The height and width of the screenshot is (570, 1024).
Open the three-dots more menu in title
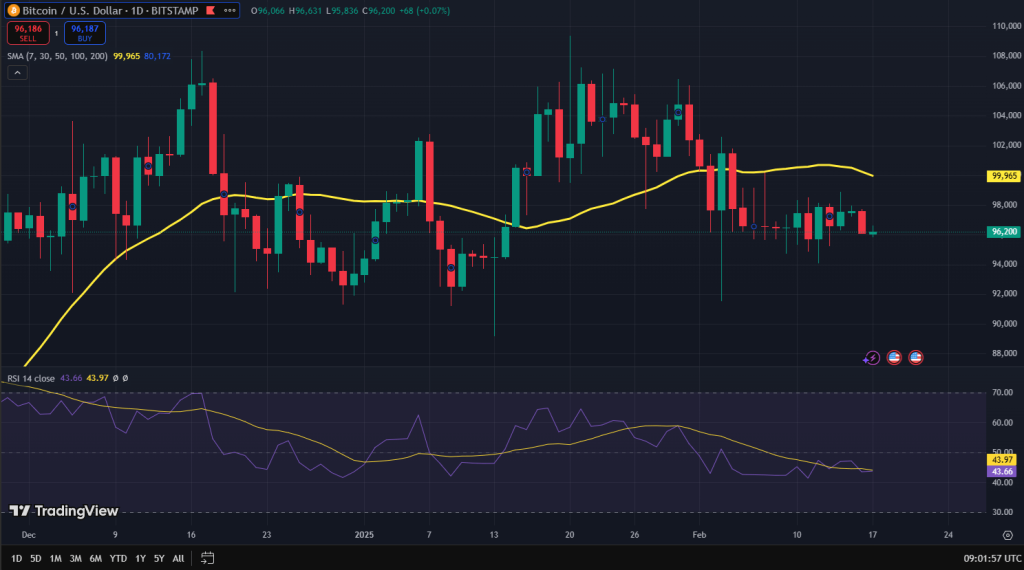pyautogui.click(x=229, y=10)
